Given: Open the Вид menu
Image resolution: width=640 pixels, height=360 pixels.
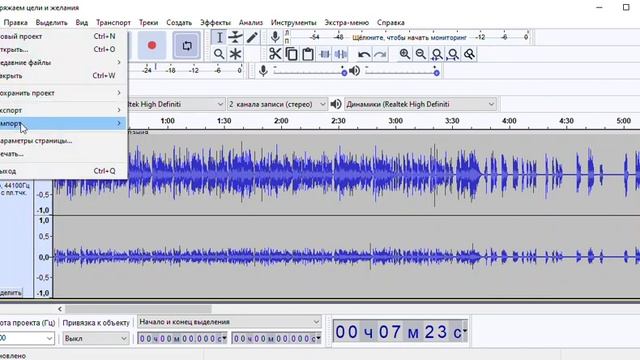Looking at the screenshot, I should [x=82, y=22].
